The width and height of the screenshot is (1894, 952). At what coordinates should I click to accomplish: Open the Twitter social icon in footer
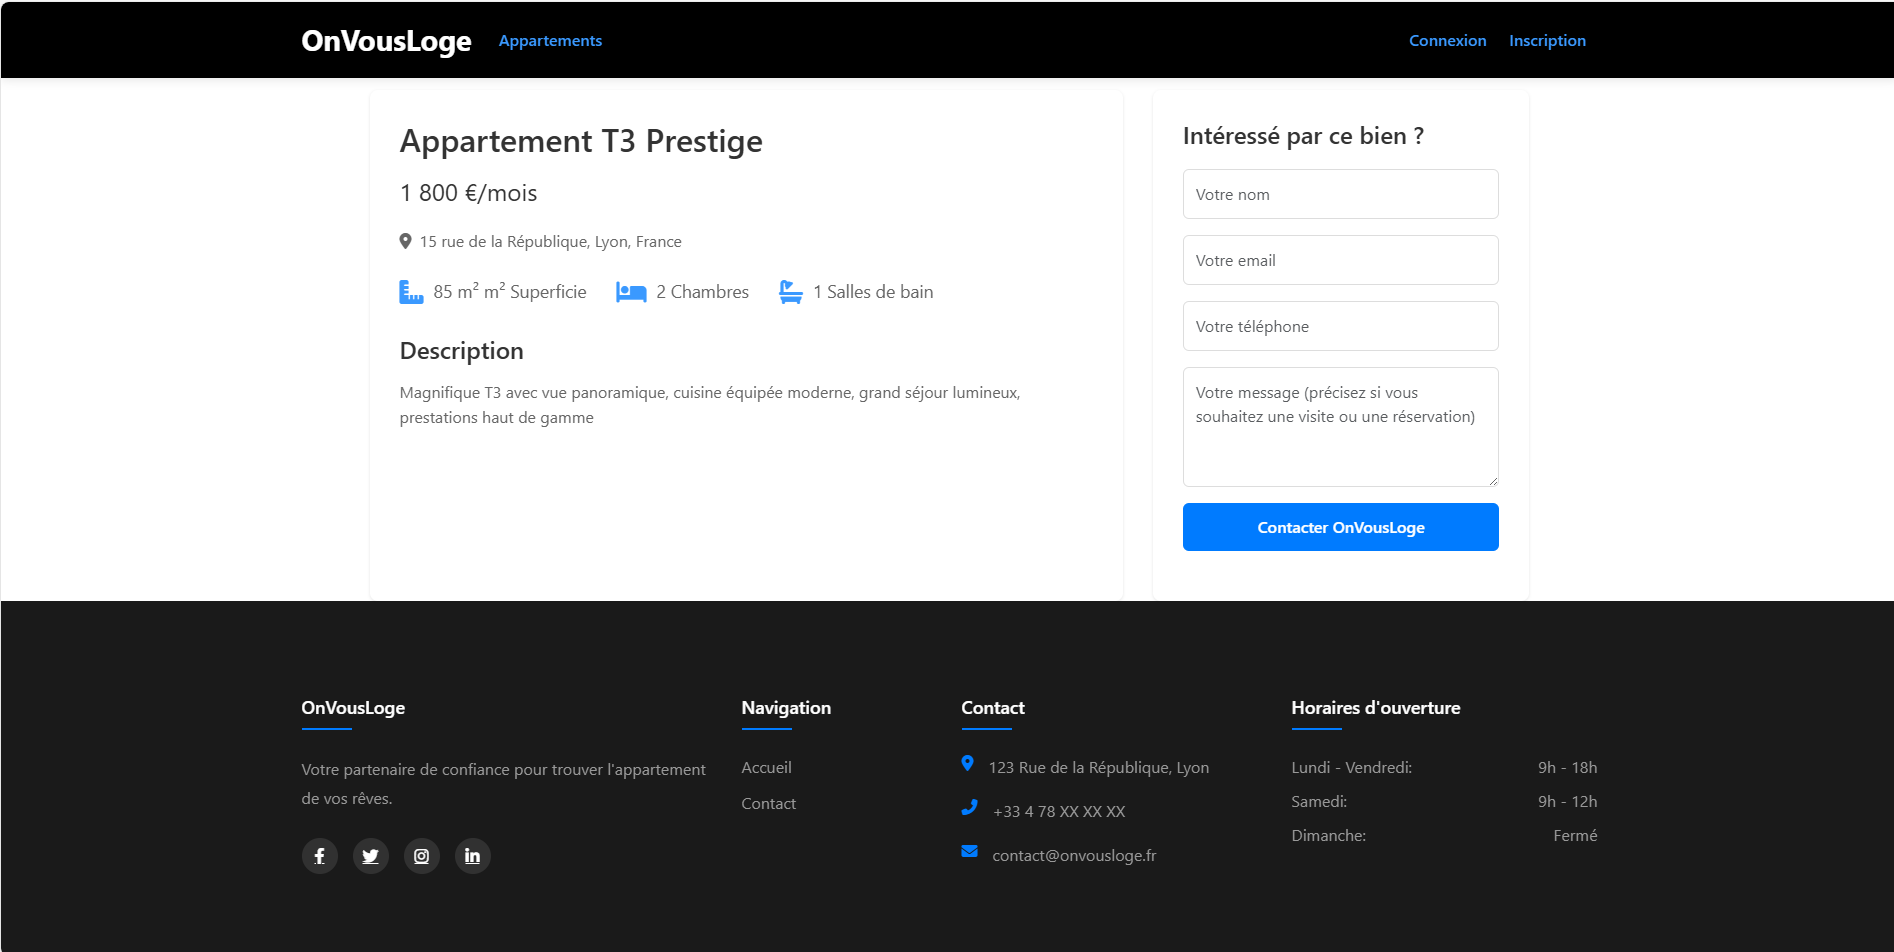click(x=370, y=856)
